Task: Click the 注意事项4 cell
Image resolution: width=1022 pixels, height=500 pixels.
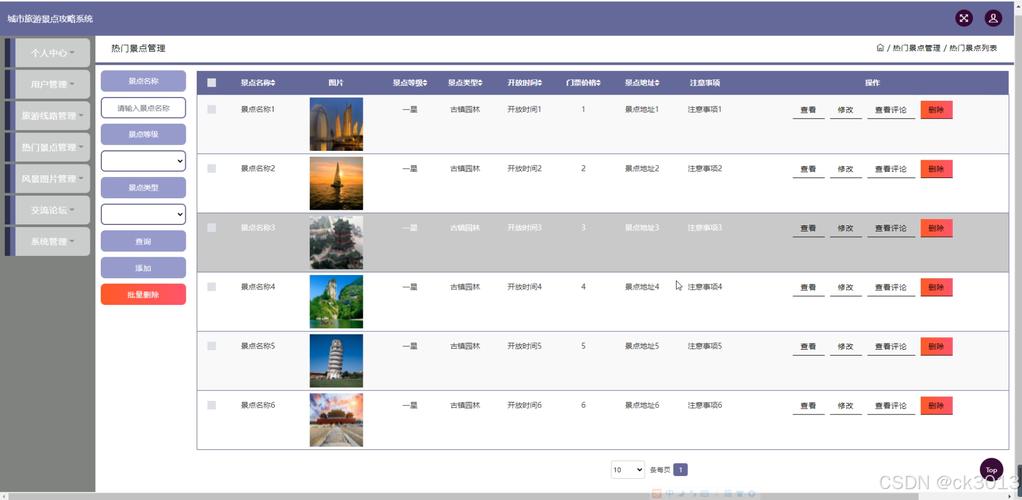Action: (705, 287)
